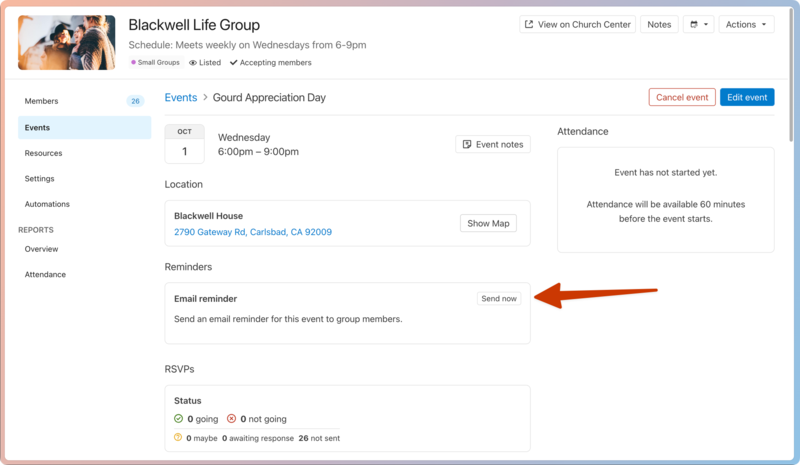The height and width of the screenshot is (465, 800).
Task: Open the calendar icon dropdown
Action: point(698,25)
